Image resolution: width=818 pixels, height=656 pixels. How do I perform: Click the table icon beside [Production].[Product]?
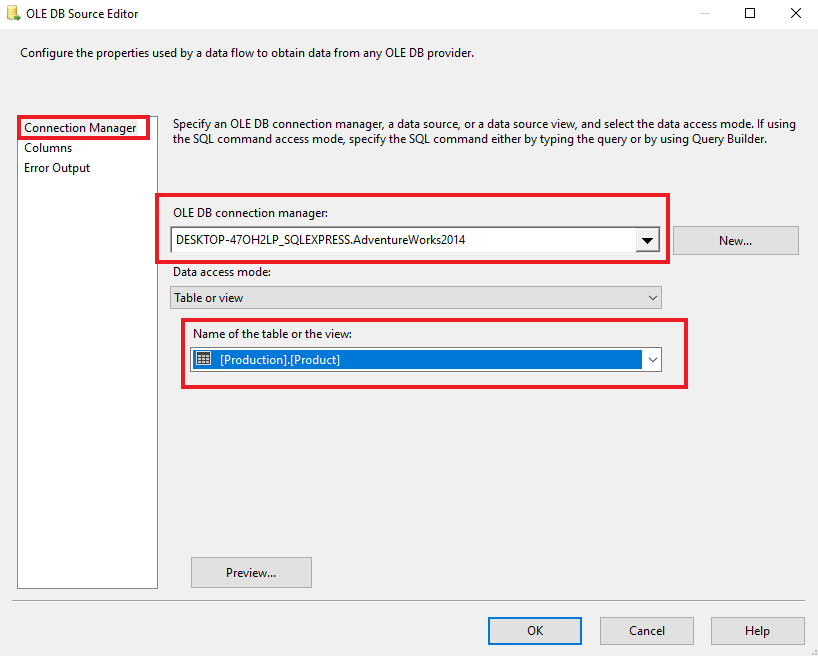point(203,359)
